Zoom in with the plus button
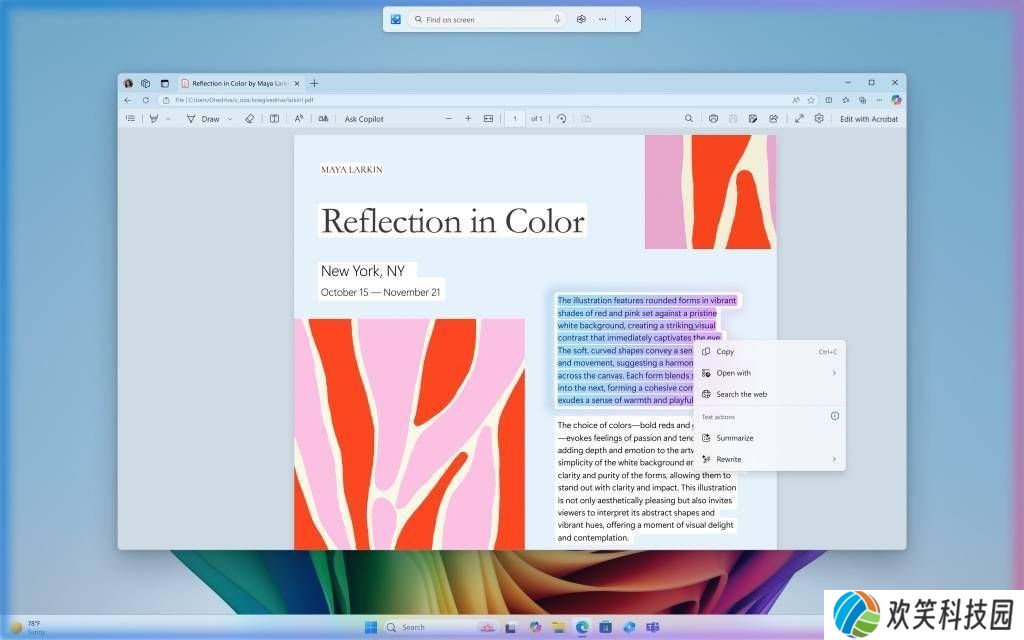The image size is (1024, 640). pyautogui.click(x=468, y=119)
